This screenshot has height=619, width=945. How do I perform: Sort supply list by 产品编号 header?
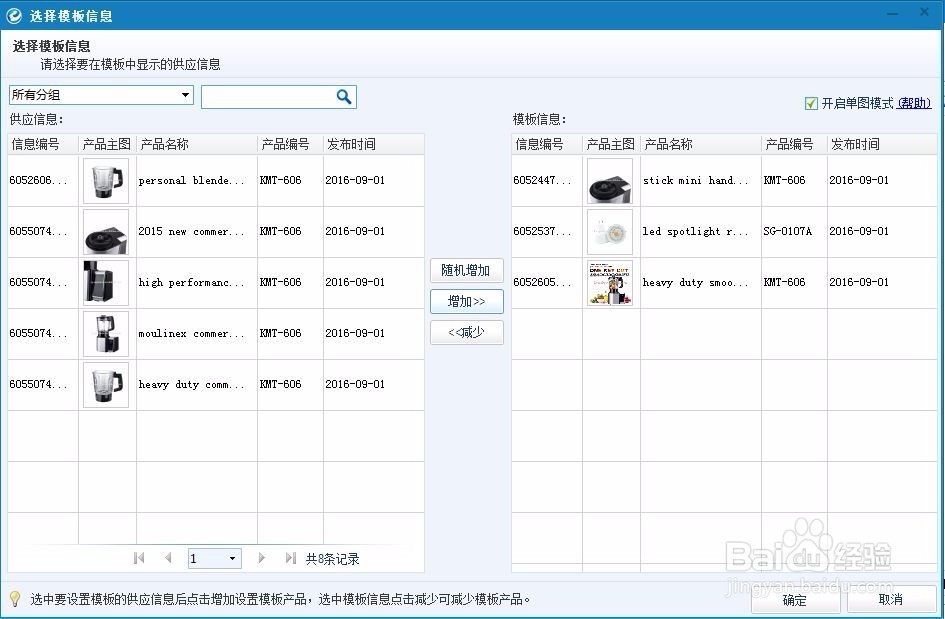click(x=290, y=144)
